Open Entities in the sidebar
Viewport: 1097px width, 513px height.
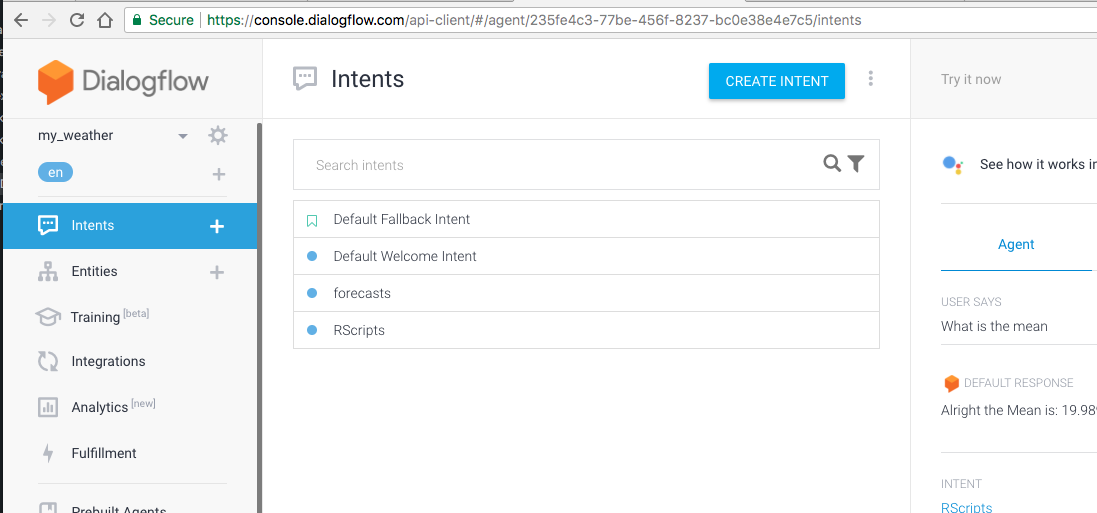click(x=94, y=272)
